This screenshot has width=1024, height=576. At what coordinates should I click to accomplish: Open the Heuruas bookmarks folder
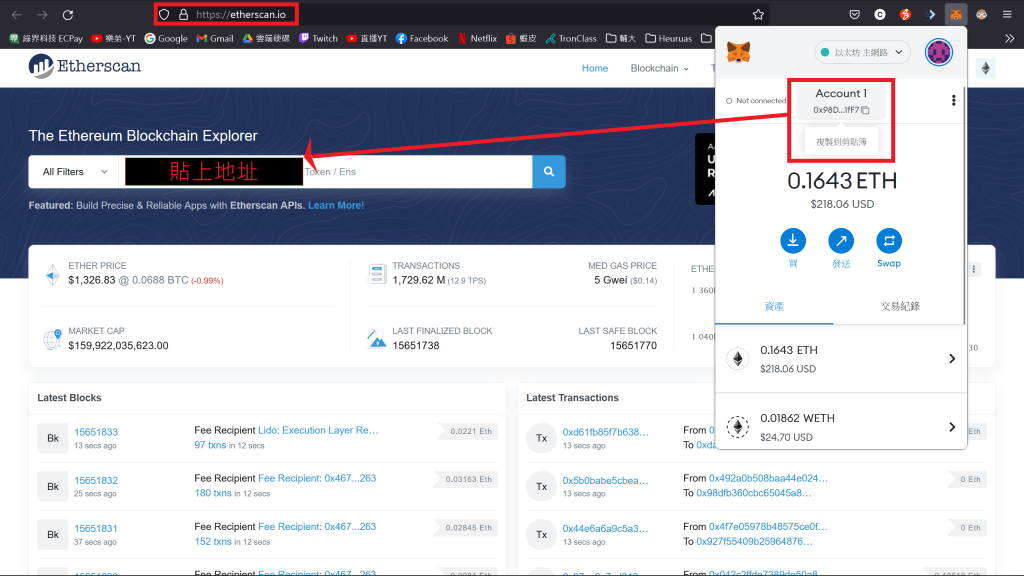tap(669, 39)
